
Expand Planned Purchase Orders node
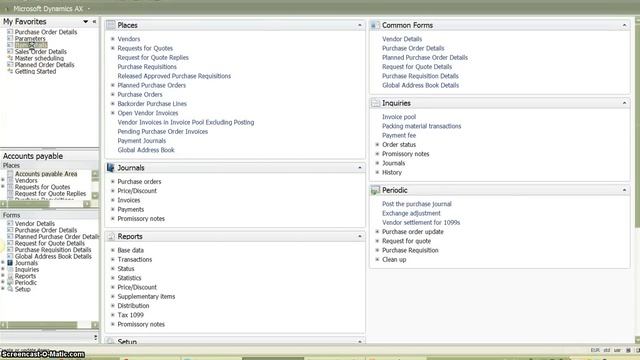(x=113, y=85)
